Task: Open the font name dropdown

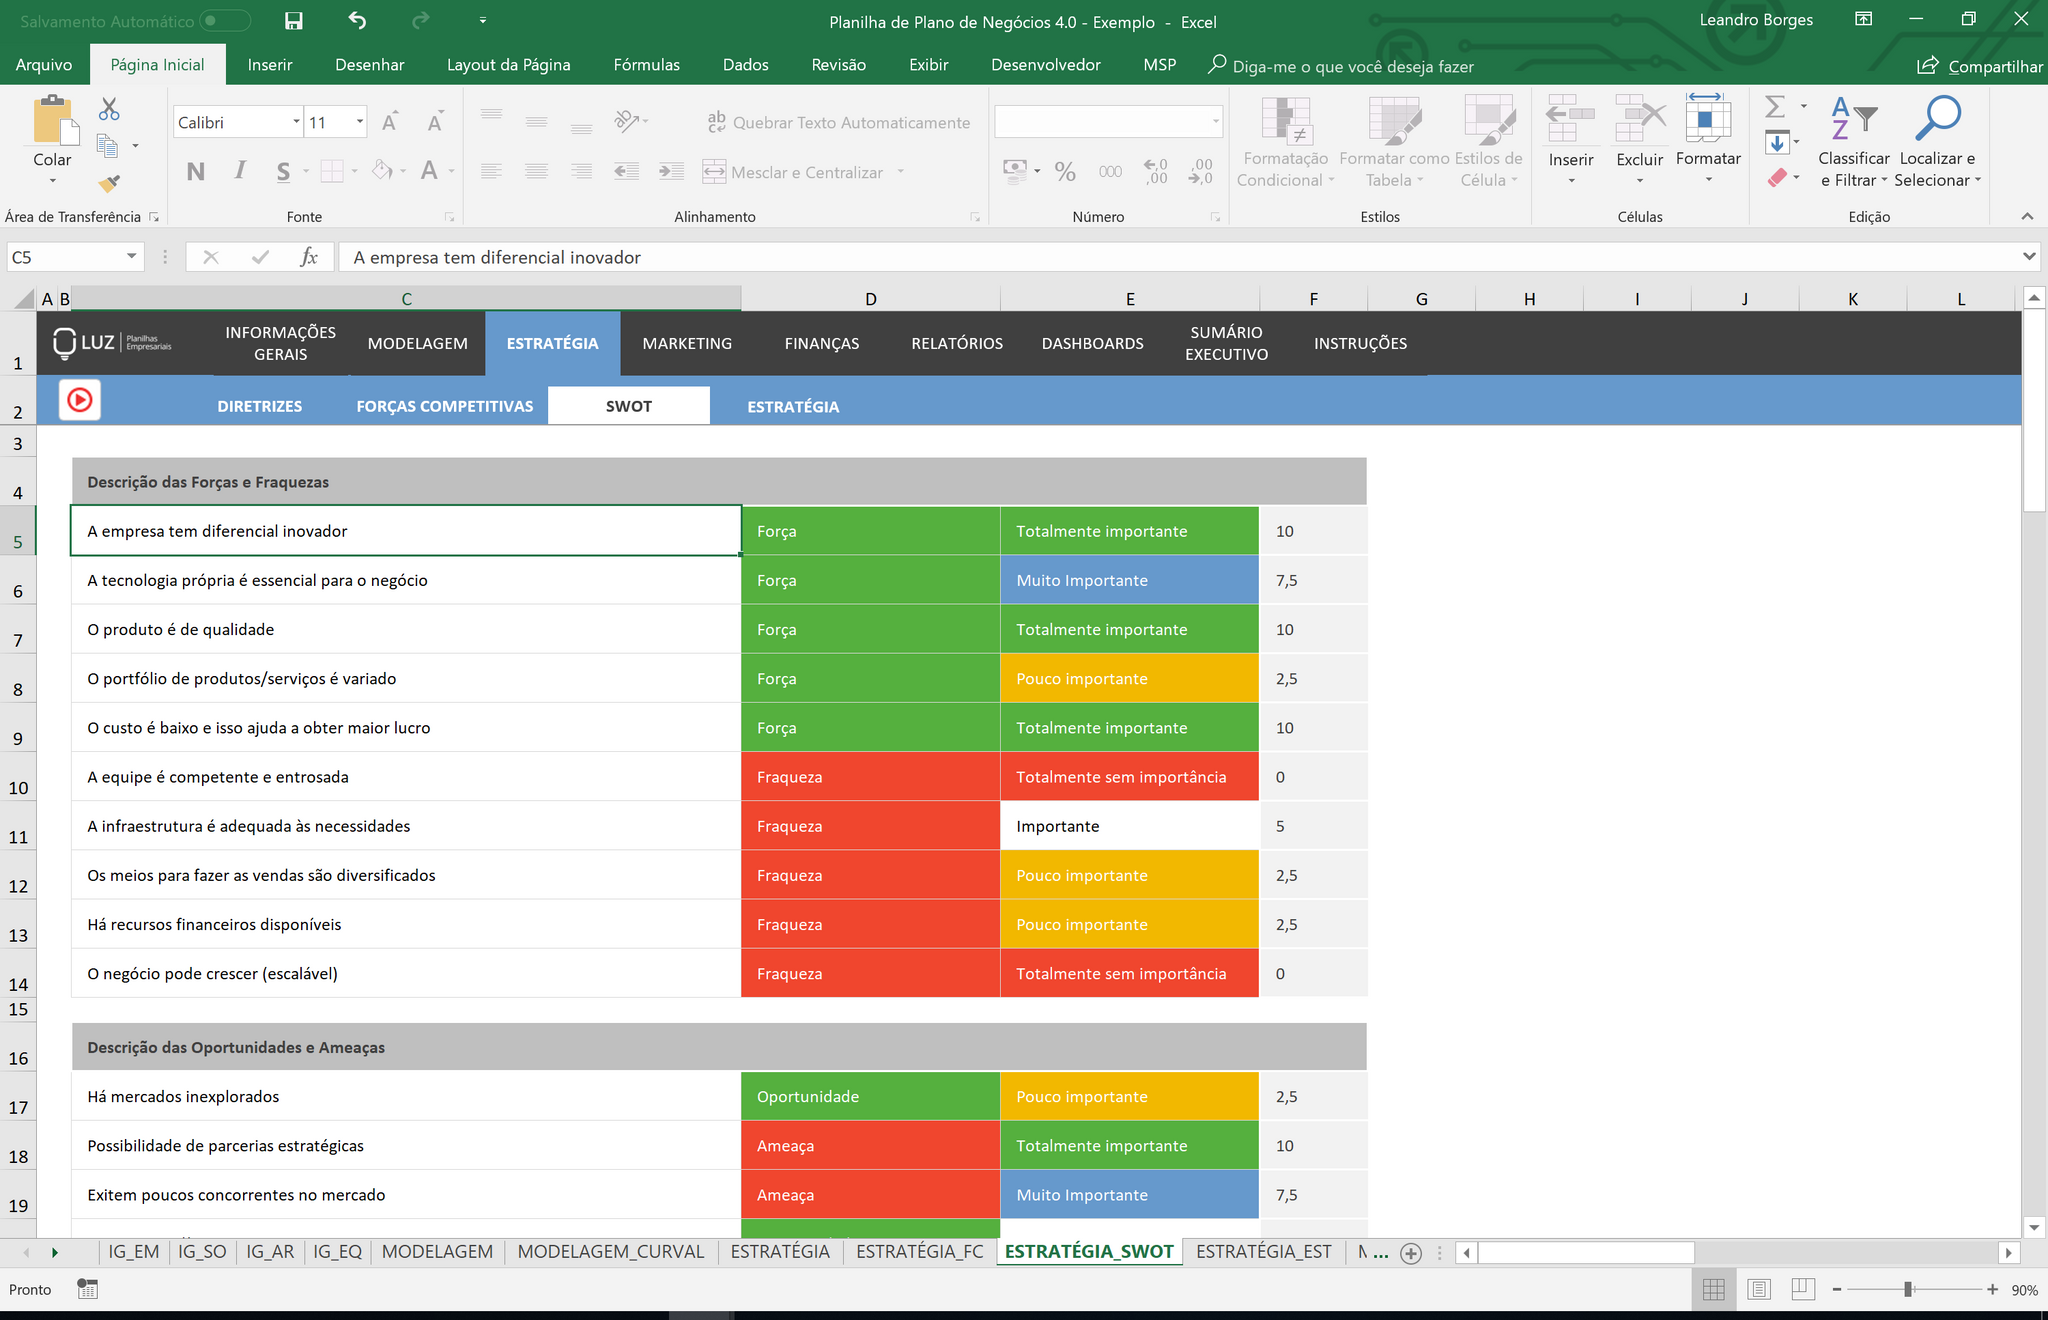Action: pyautogui.click(x=296, y=122)
